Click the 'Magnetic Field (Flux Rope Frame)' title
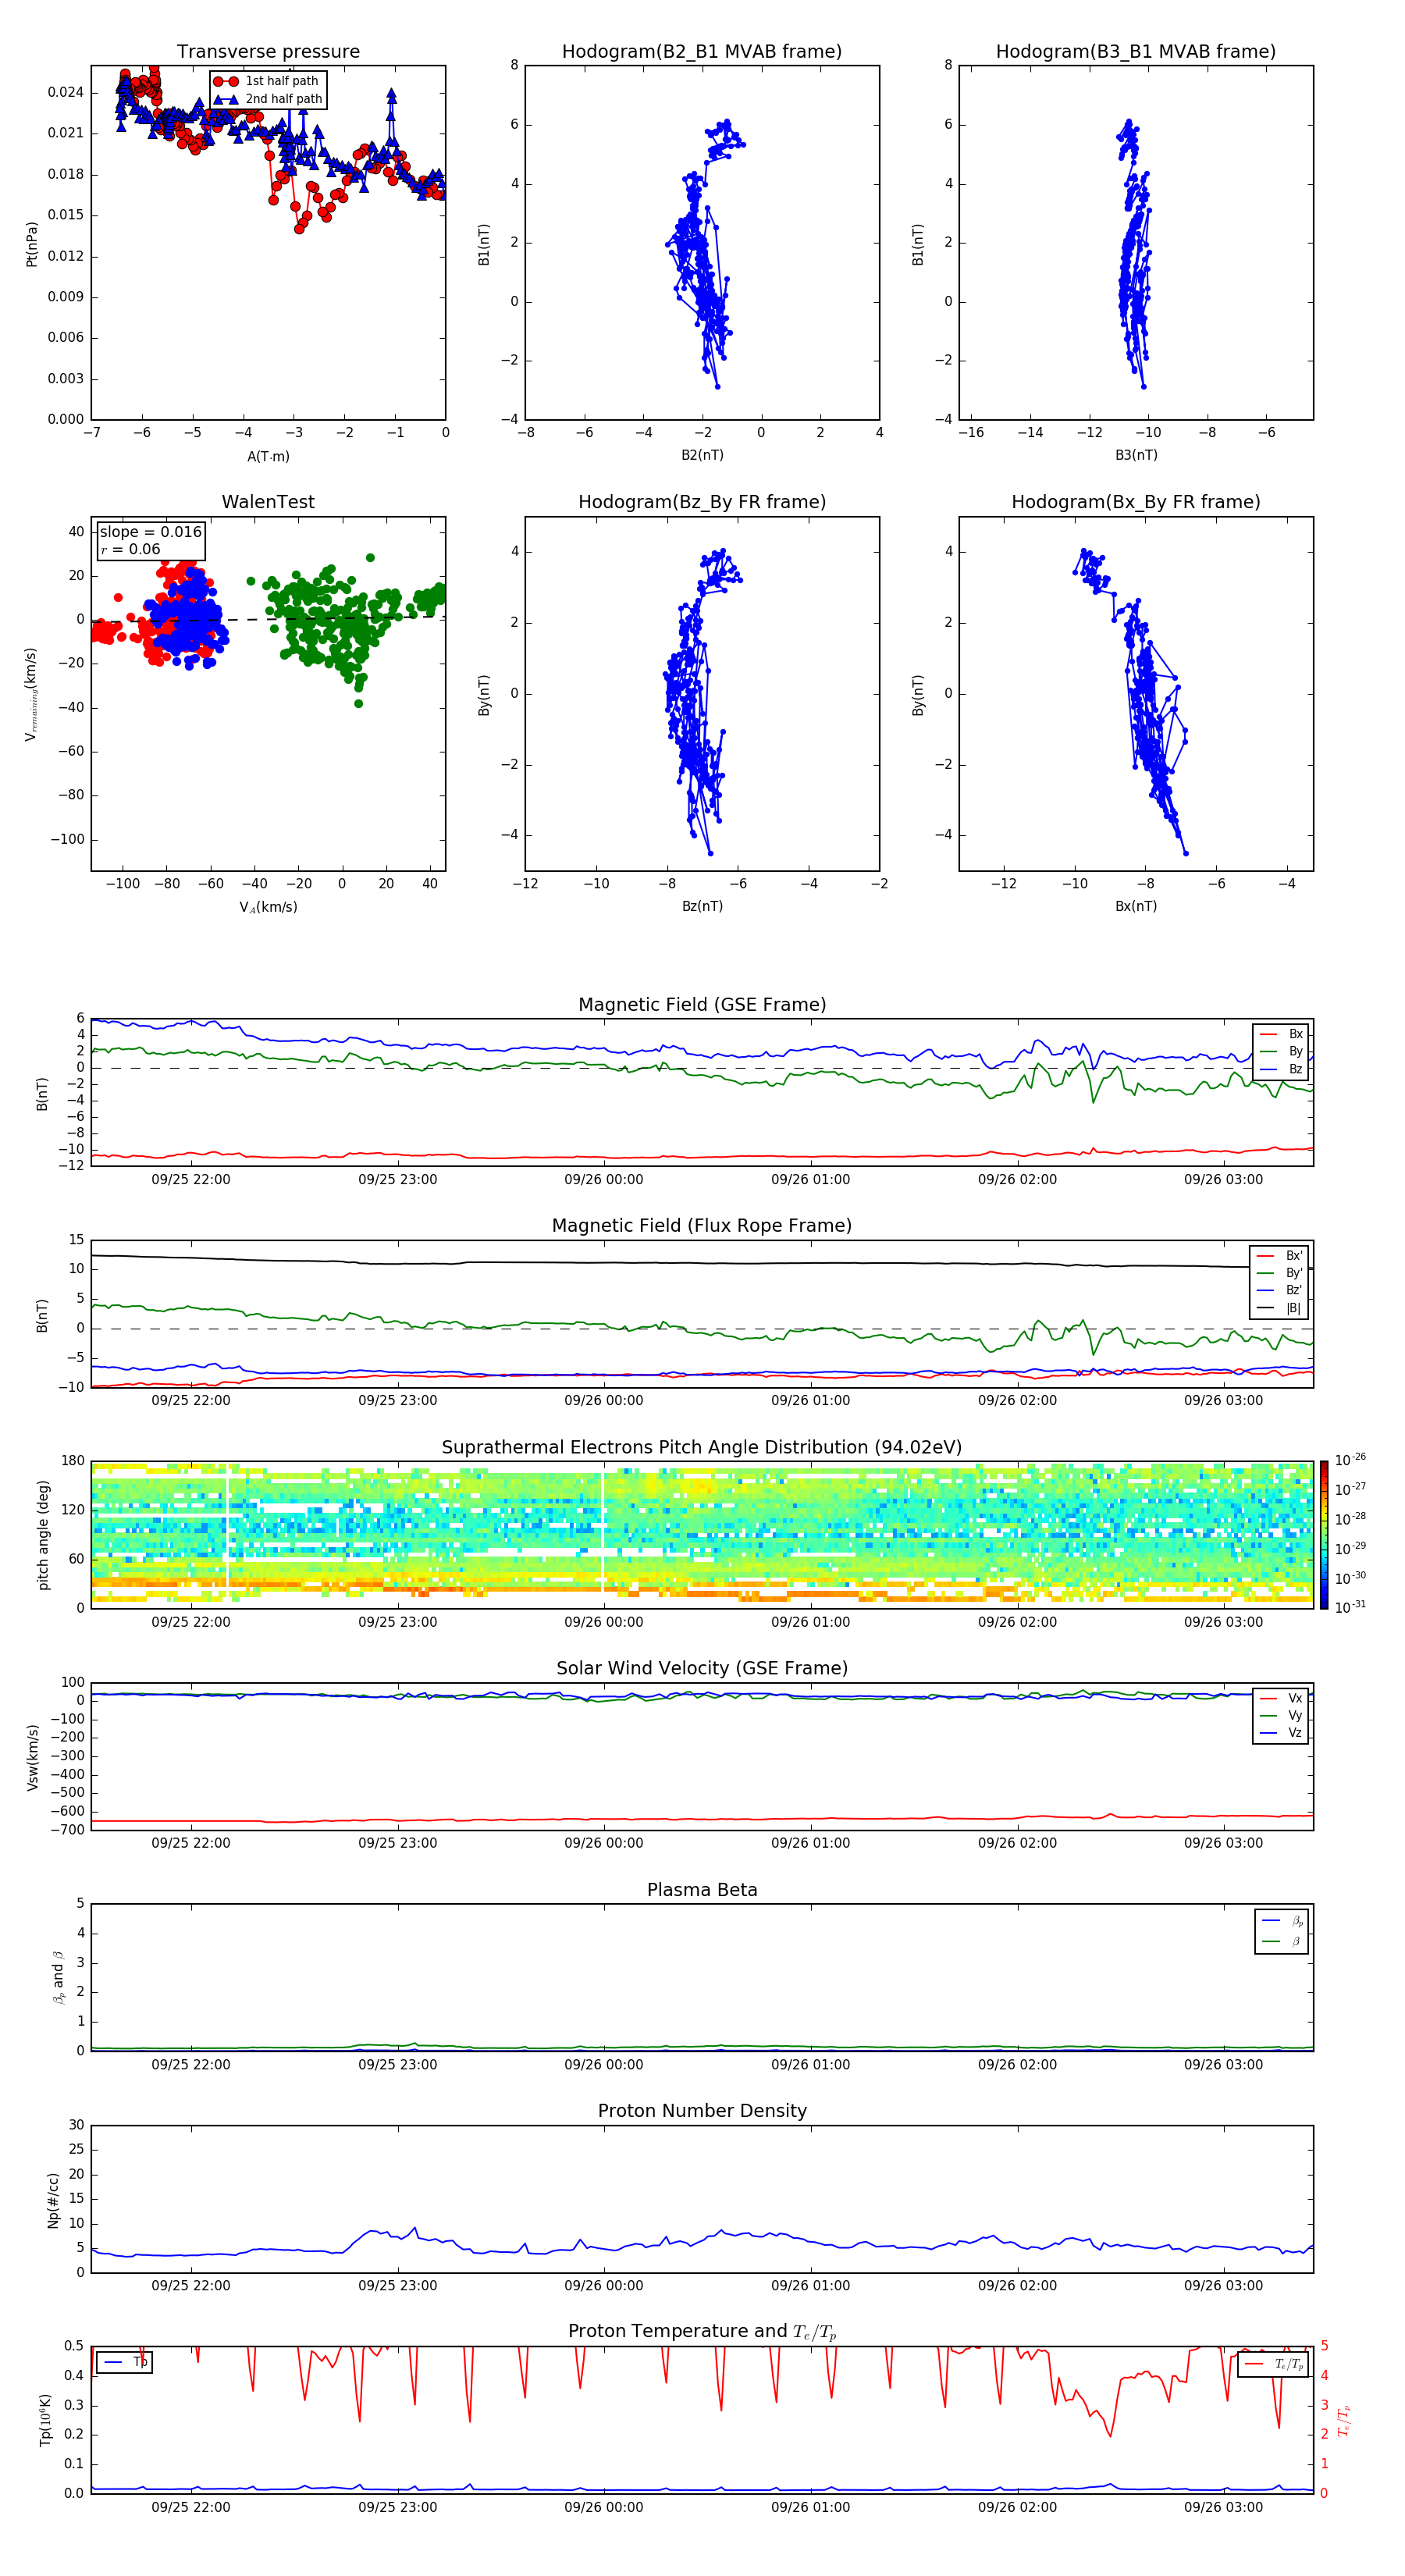This screenshot has height=2576, width=1405. click(x=702, y=1226)
